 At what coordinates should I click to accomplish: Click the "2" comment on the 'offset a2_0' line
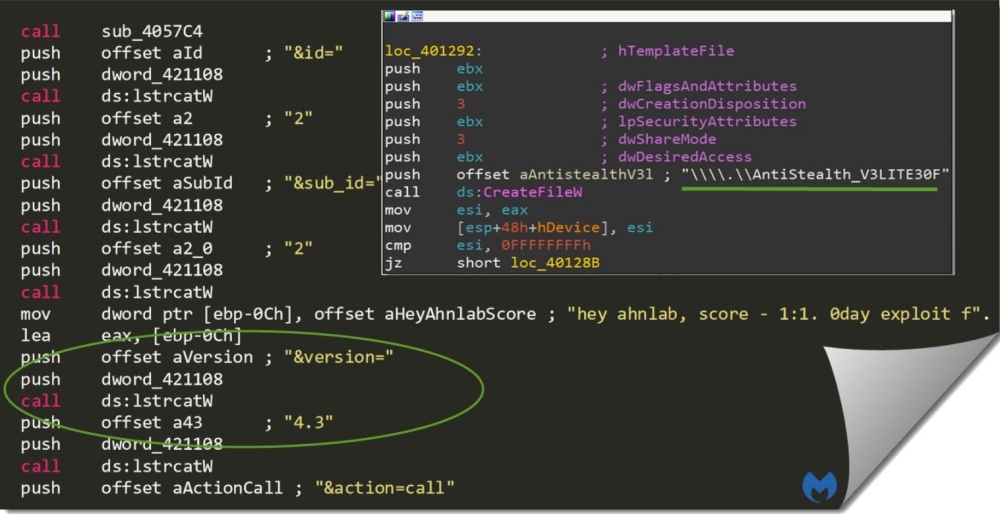click(298, 249)
